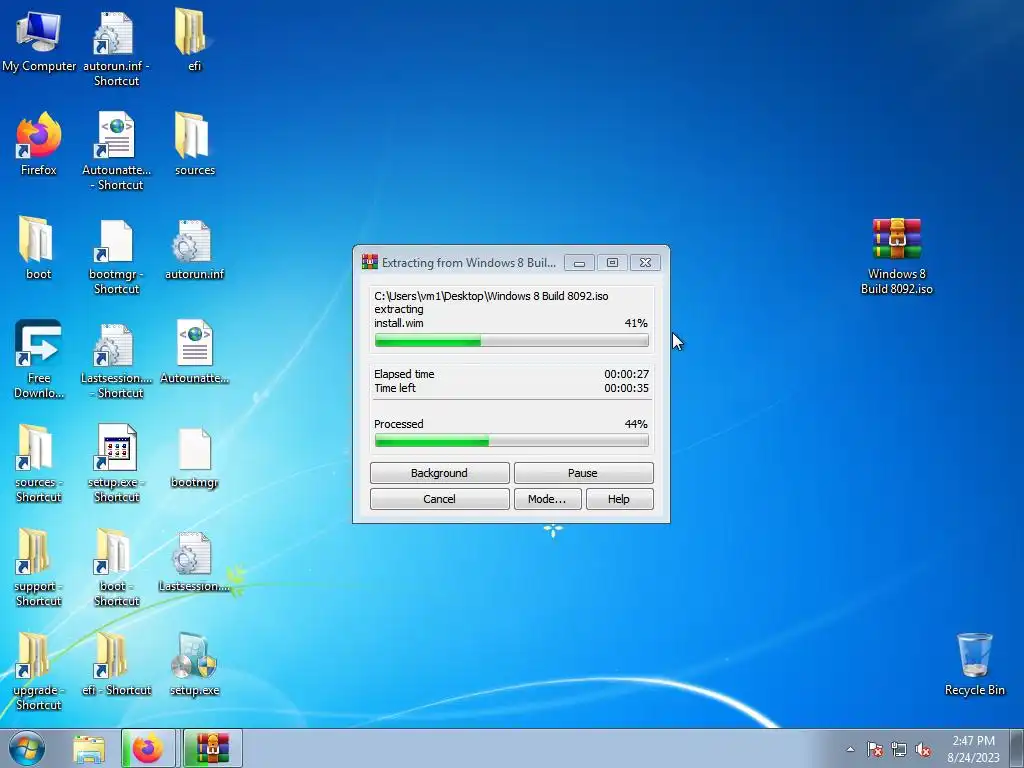
Task: Click the Processed total progress bar
Action: click(511, 441)
